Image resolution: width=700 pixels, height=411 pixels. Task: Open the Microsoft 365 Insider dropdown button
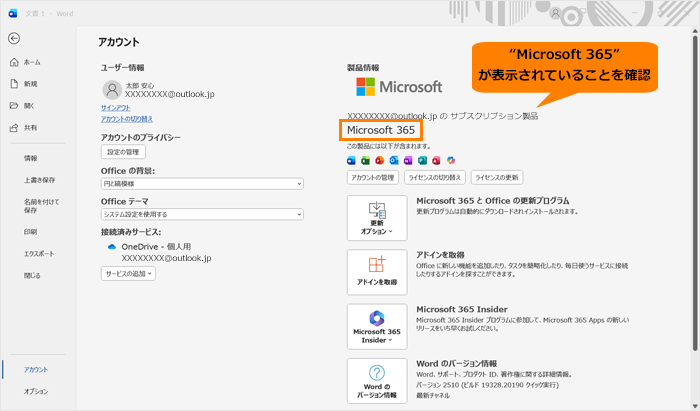[x=377, y=327]
